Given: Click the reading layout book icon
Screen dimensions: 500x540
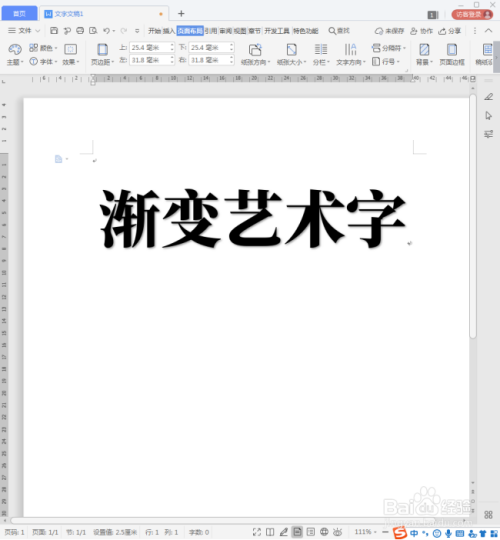Looking at the screenshot, I should tap(270, 532).
